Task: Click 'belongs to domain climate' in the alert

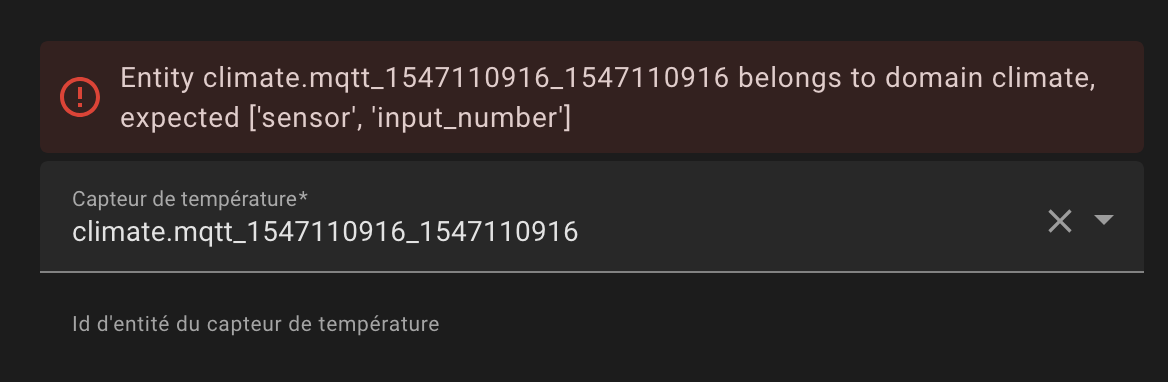Action: tap(916, 79)
